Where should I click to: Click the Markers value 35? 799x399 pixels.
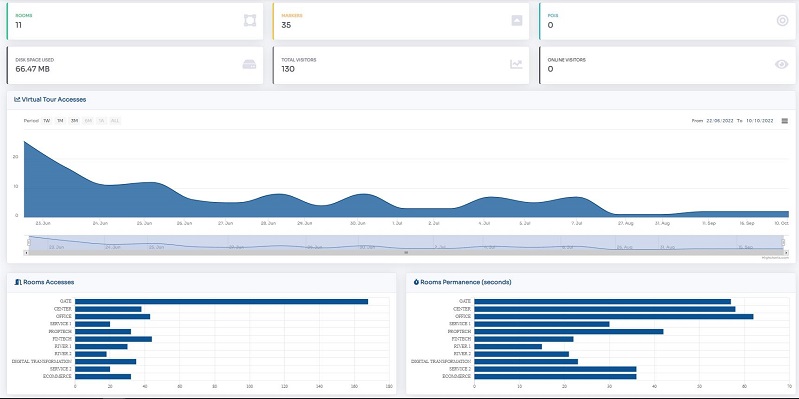coord(286,24)
